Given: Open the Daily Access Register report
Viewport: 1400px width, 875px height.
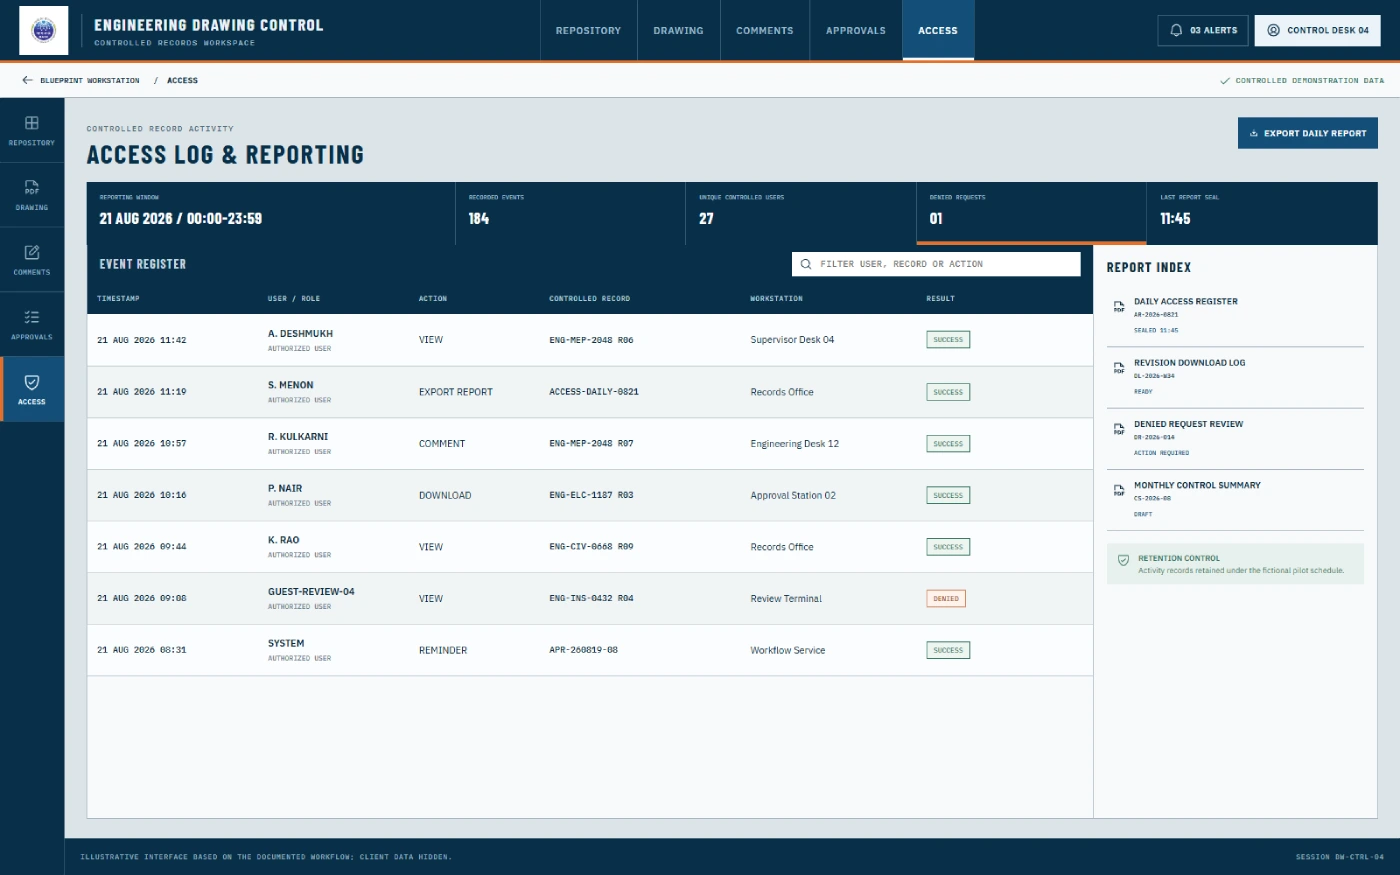Looking at the screenshot, I should (1235, 315).
